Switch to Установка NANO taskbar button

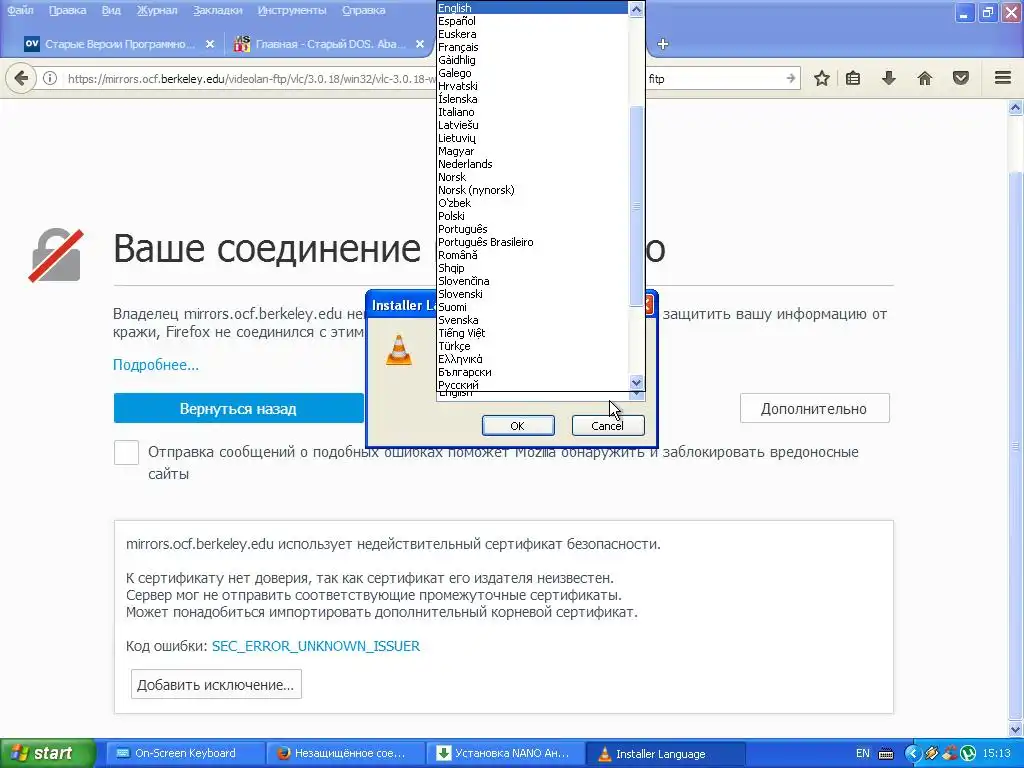pyautogui.click(x=505, y=754)
